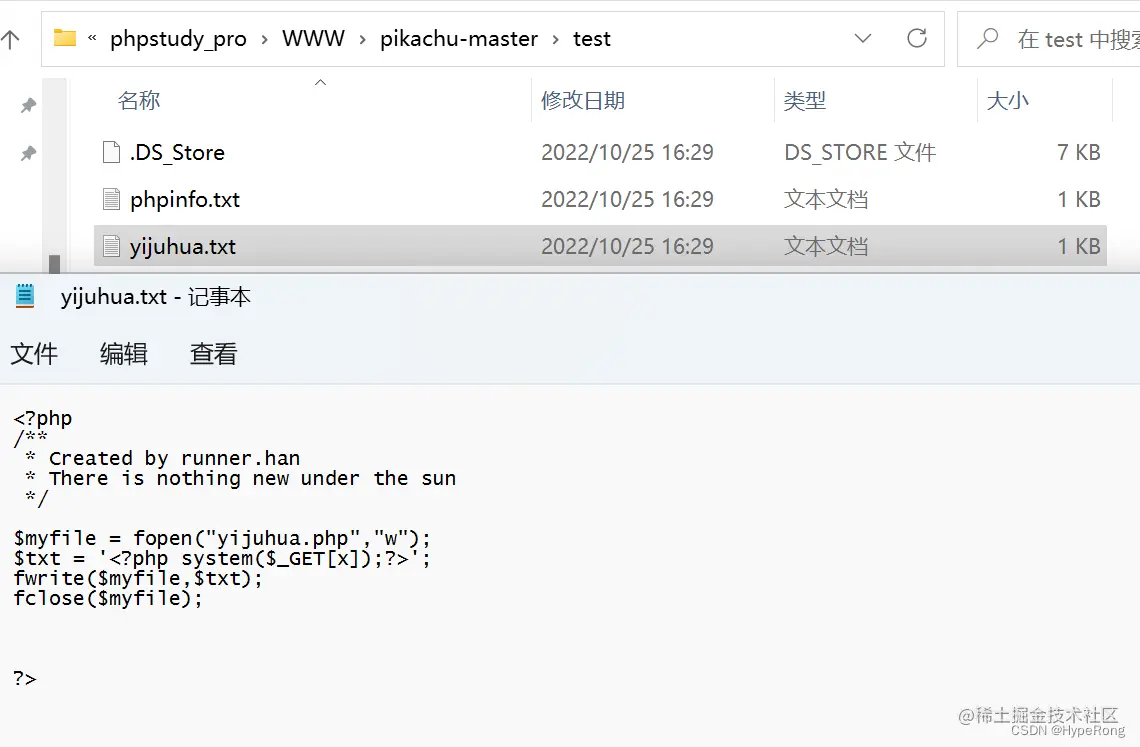Viewport: 1140px width, 747px height.
Task: Go to pikachu-master breadcrumb folder
Action: (459, 39)
